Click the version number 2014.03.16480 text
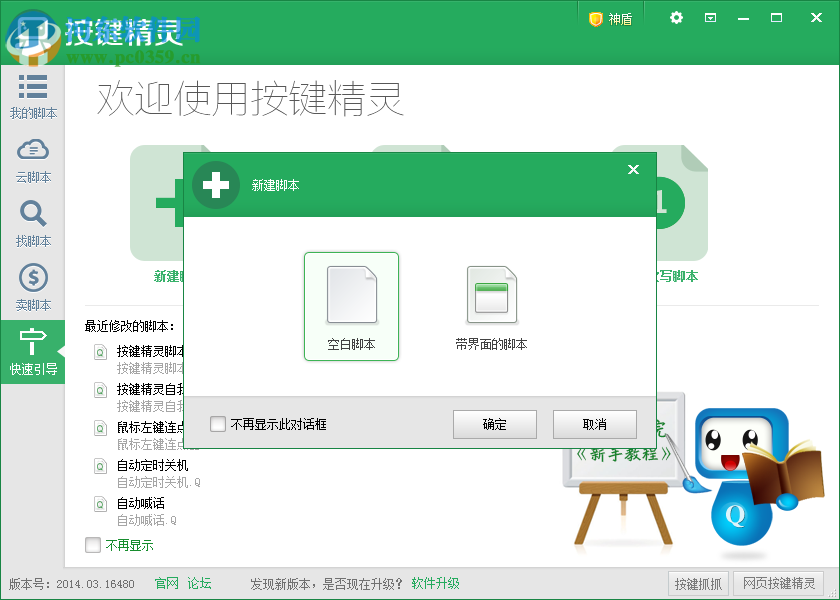 [95, 584]
